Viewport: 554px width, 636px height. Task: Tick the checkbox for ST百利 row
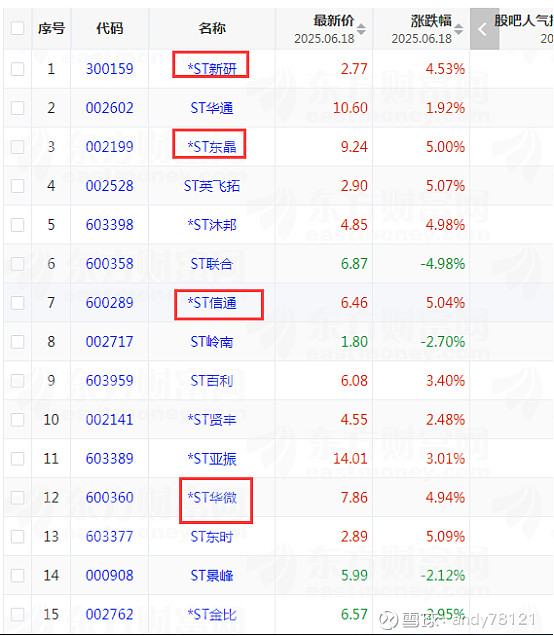(17, 380)
